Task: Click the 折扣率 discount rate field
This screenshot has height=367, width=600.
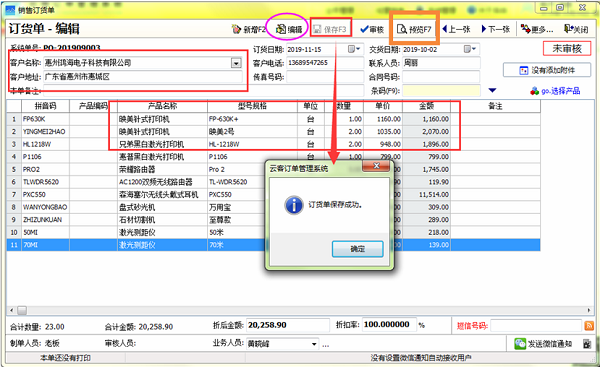Action: [x=389, y=325]
